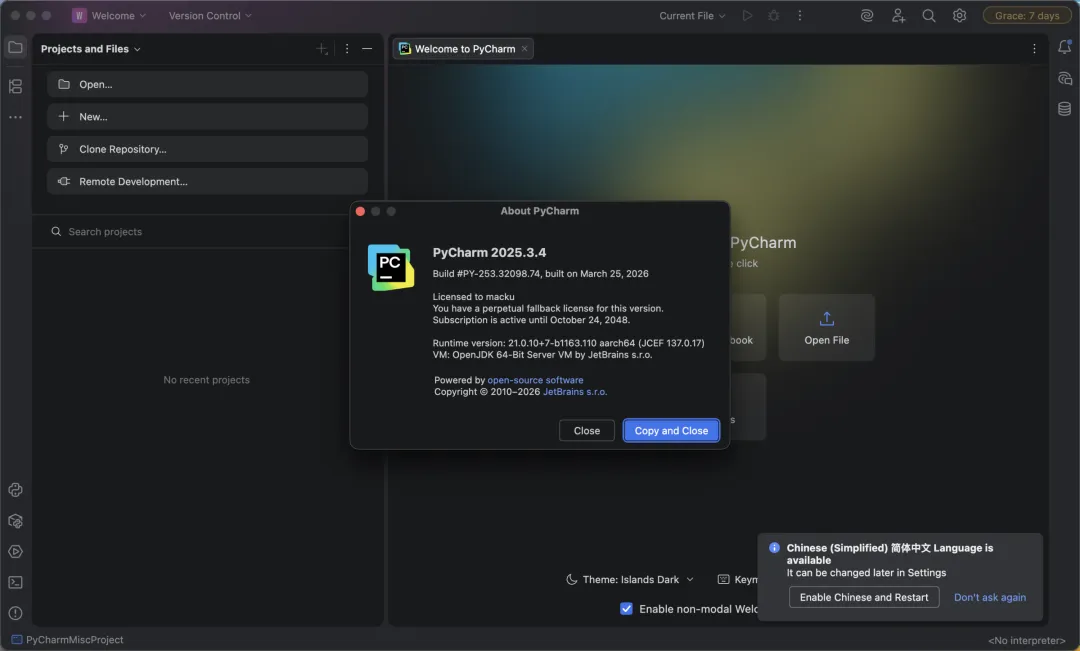The width and height of the screenshot is (1080, 651).
Task: Click the Open File card
Action: tap(827, 327)
